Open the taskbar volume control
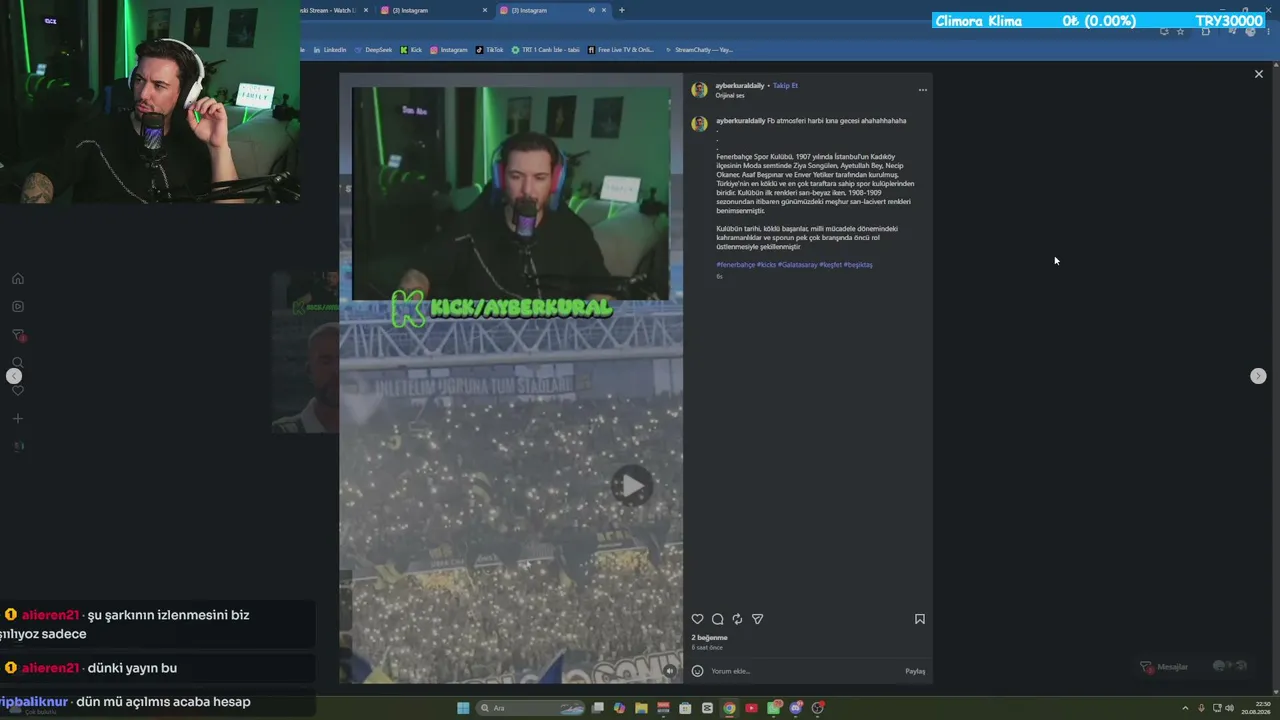 (x=1229, y=708)
